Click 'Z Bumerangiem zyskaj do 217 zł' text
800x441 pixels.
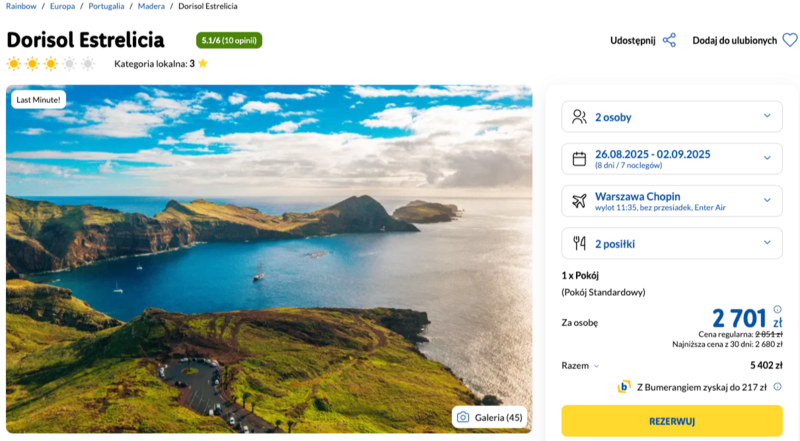point(702,387)
